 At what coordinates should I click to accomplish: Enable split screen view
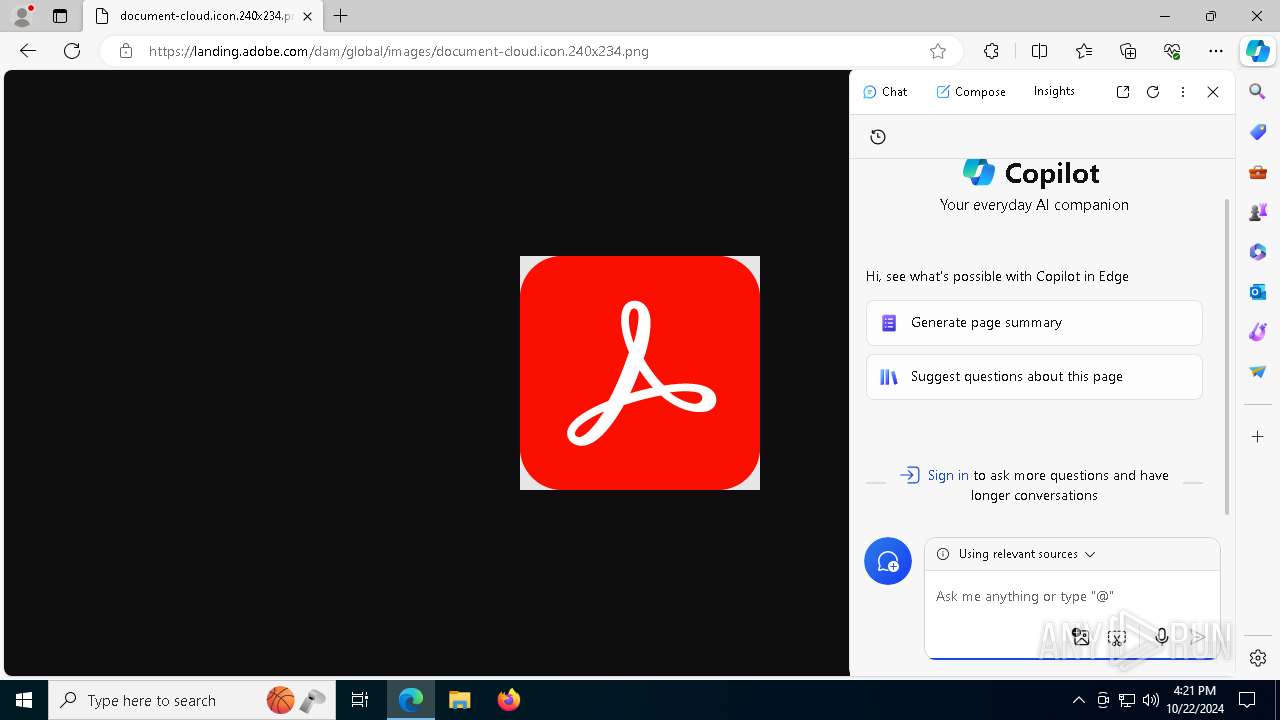click(1039, 51)
